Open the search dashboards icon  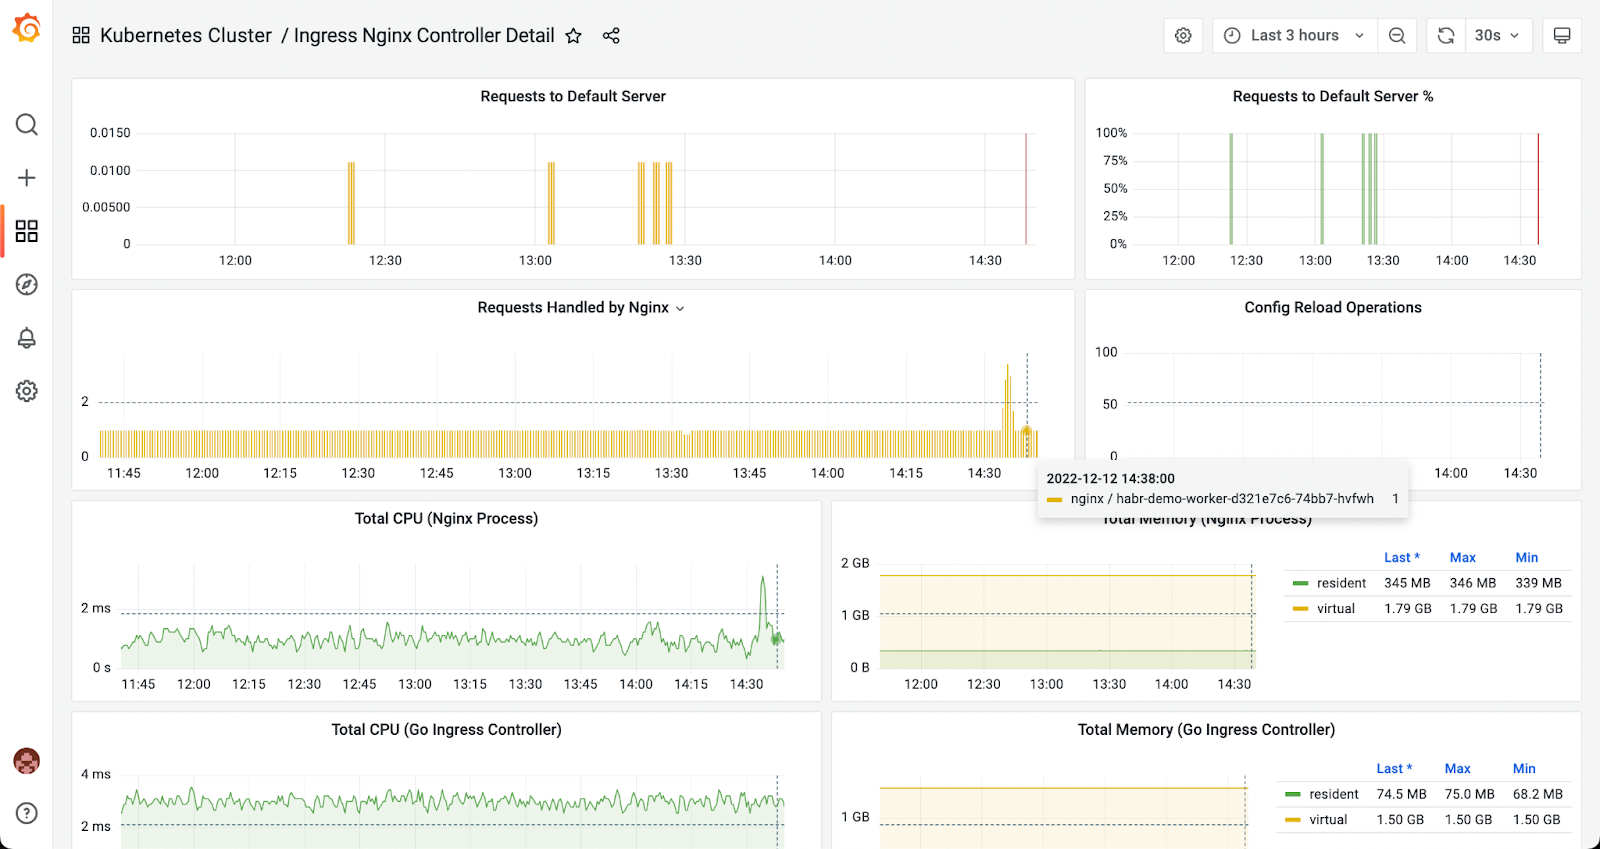click(27, 125)
